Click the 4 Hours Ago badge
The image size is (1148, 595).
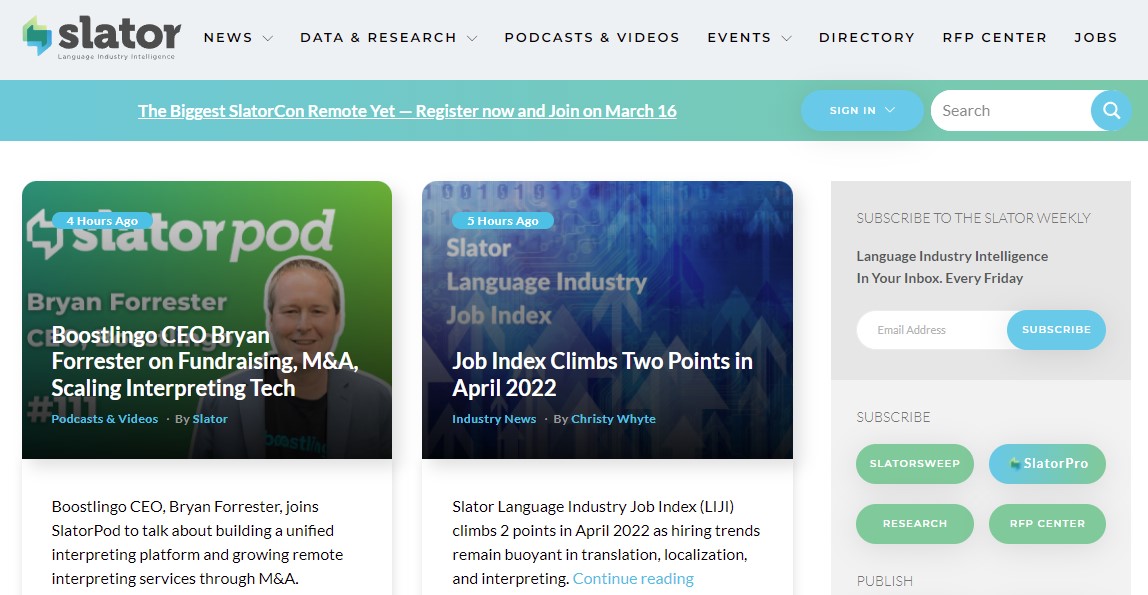tap(102, 220)
